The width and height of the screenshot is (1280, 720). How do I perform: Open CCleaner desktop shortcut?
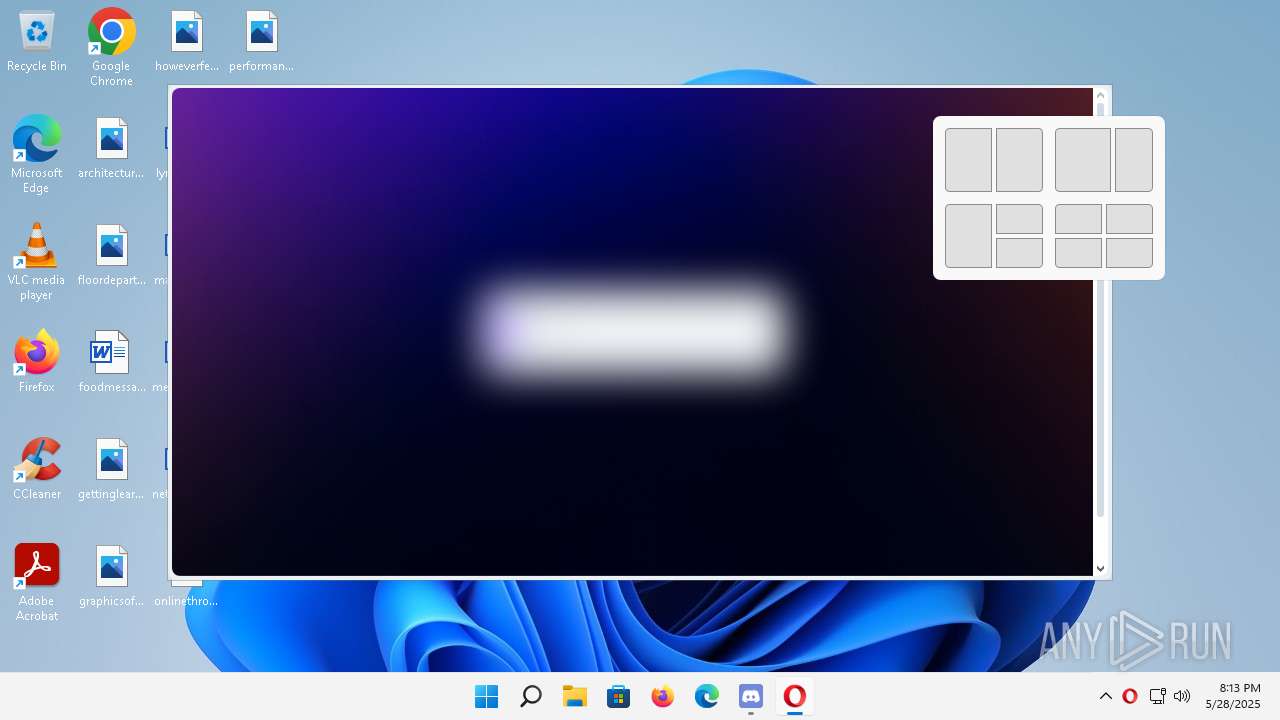pos(37,468)
